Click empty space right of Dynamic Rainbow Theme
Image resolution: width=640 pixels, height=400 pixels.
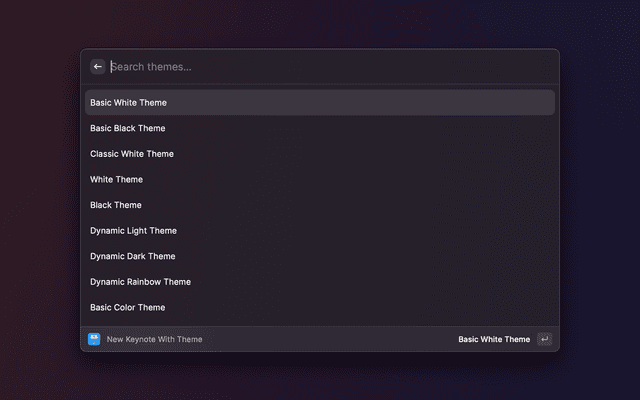pos(400,282)
